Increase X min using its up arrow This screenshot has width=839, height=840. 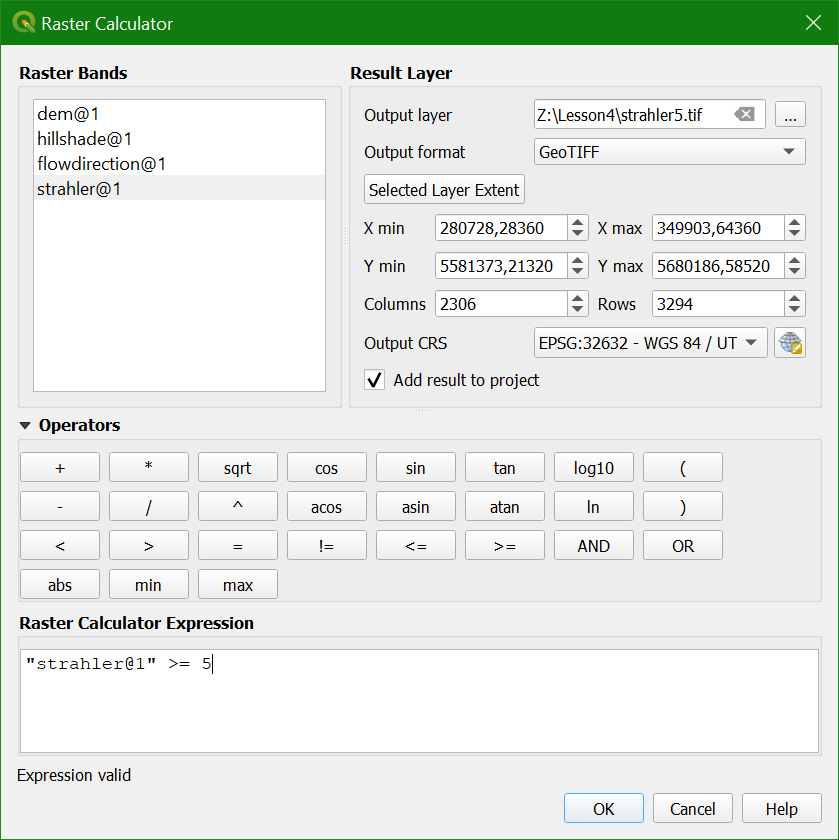(x=578, y=222)
